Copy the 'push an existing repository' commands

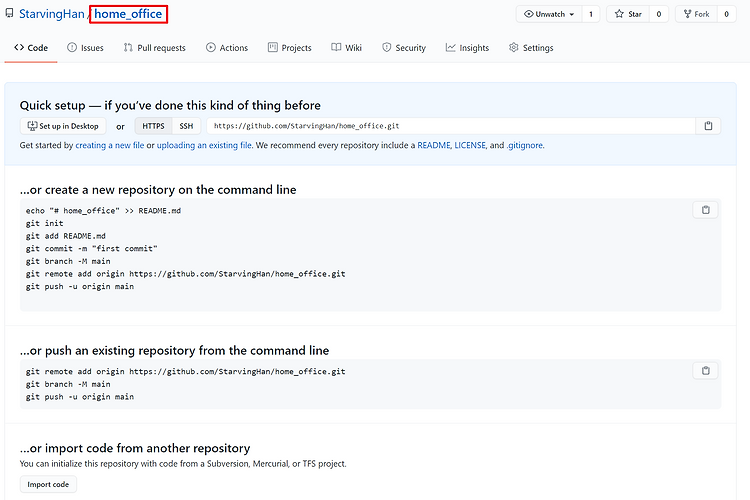706,371
